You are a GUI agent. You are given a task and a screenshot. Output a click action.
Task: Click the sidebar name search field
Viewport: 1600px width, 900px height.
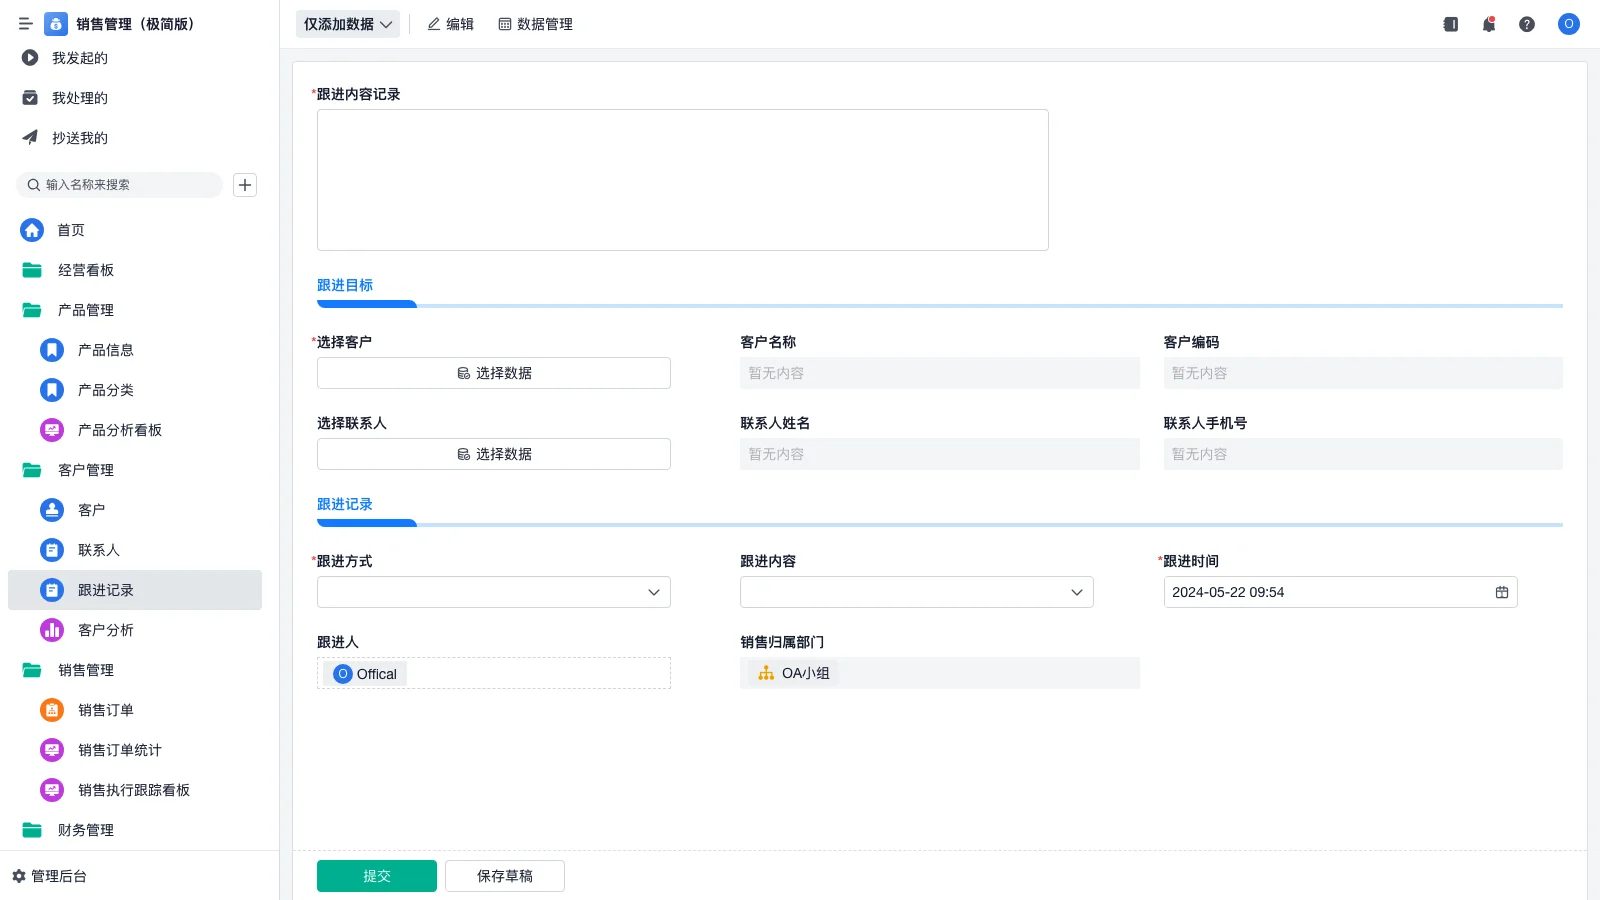pyautogui.click(x=120, y=185)
